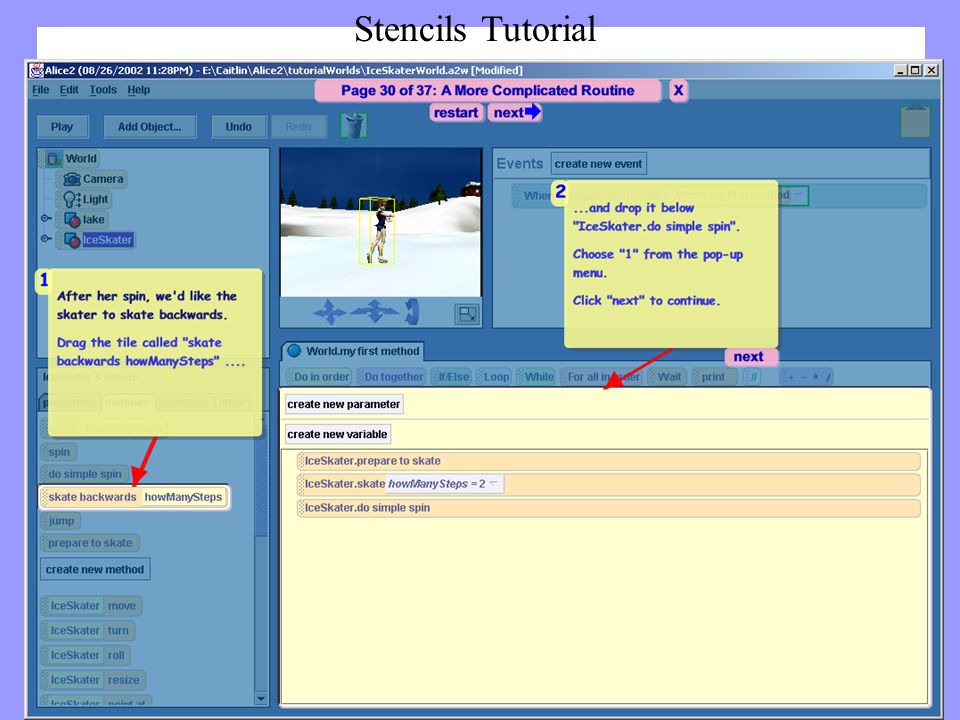Click the blue globe icon on World.my first method tab
Image resolution: width=960 pixels, height=720 pixels.
click(294, 351)
